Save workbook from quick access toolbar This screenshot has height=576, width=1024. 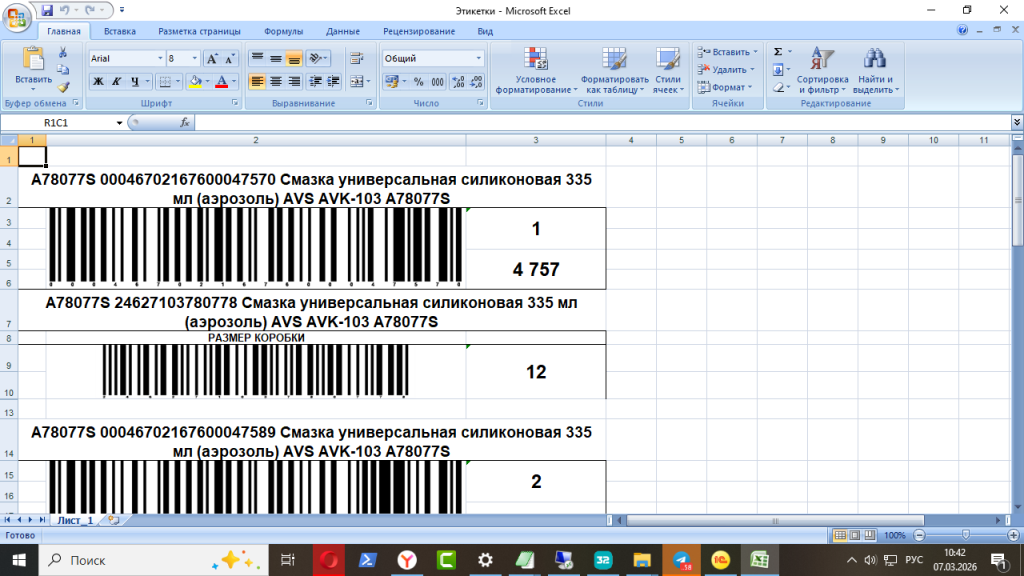pos(47,10)
